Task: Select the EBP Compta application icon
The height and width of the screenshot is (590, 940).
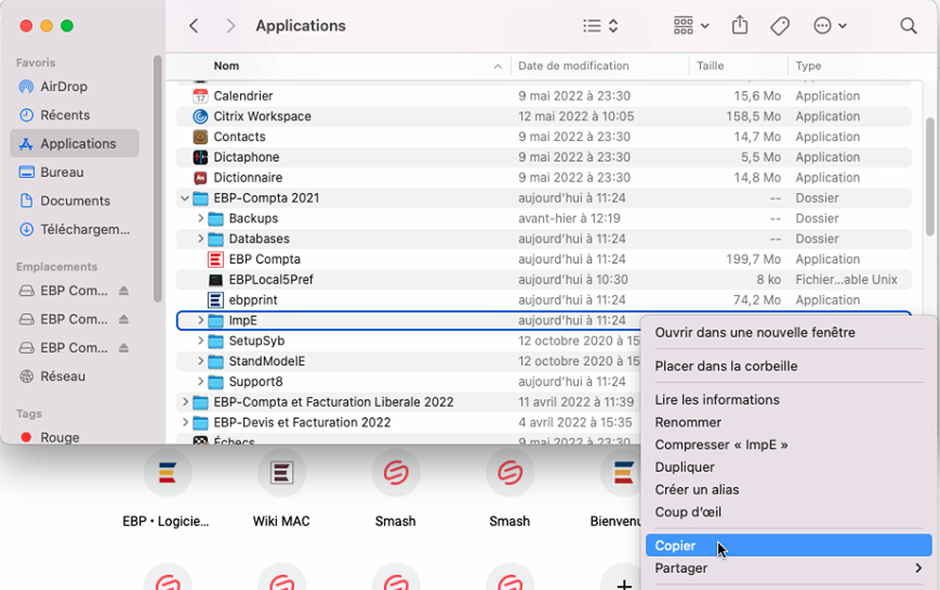Action: (x=215, y=259)
